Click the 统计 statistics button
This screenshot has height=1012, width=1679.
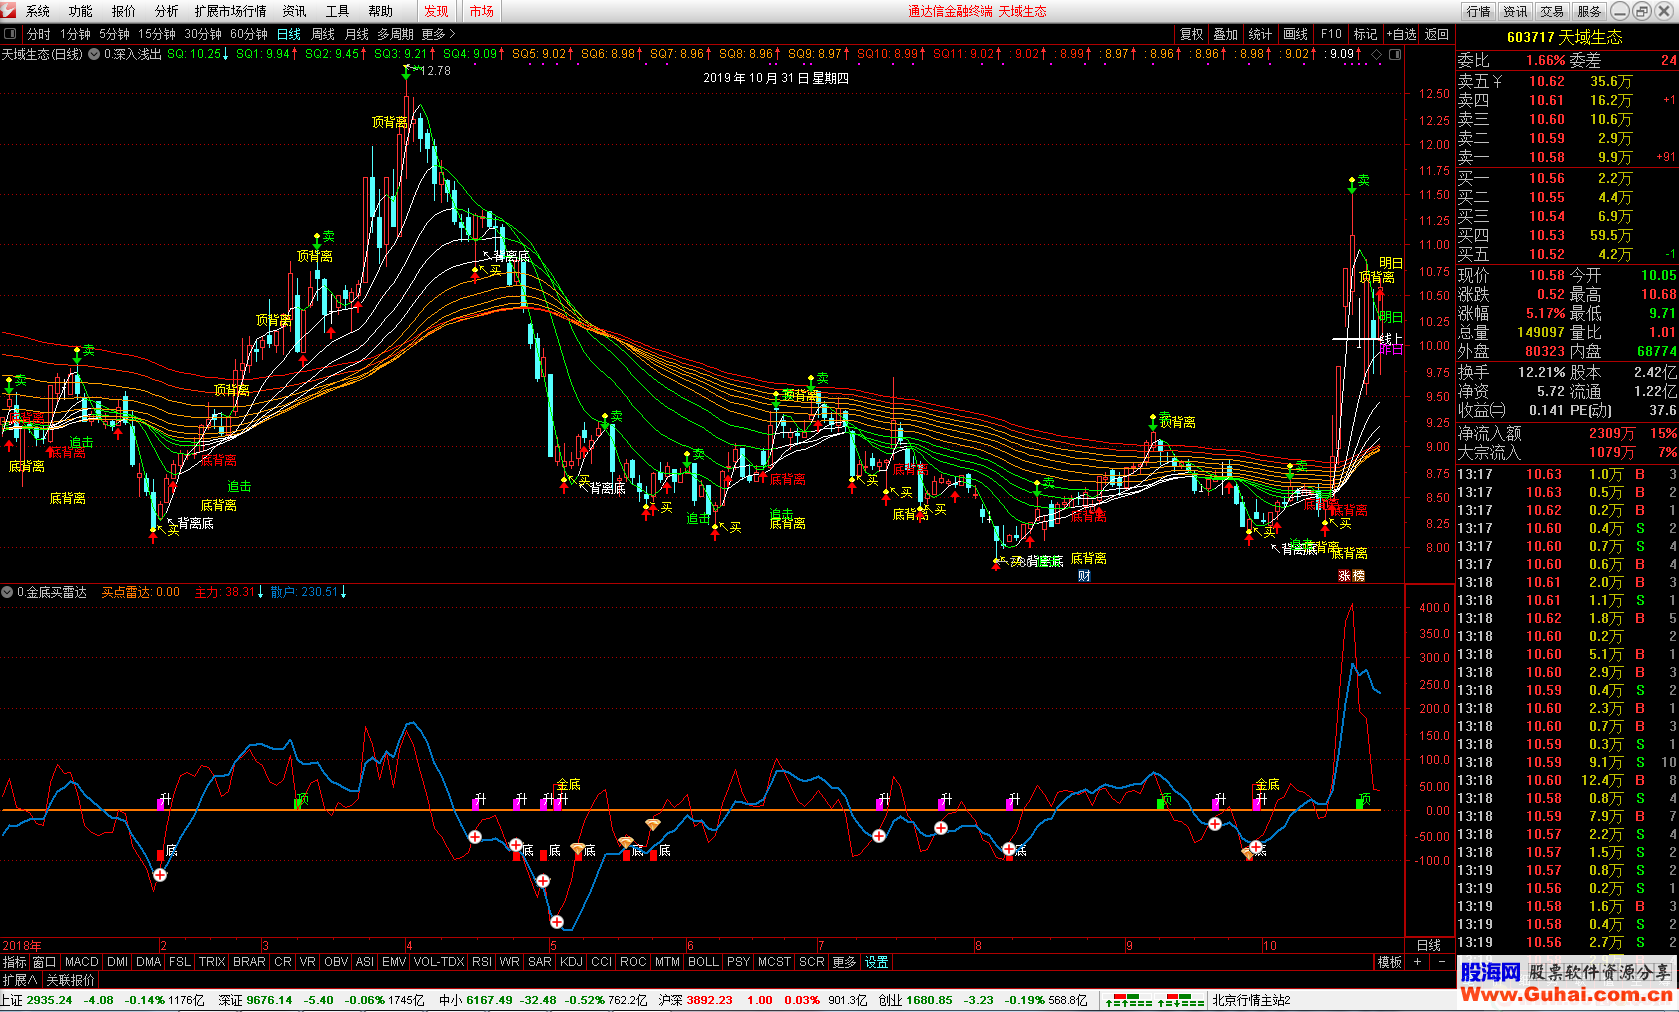tap(1261, 34)
